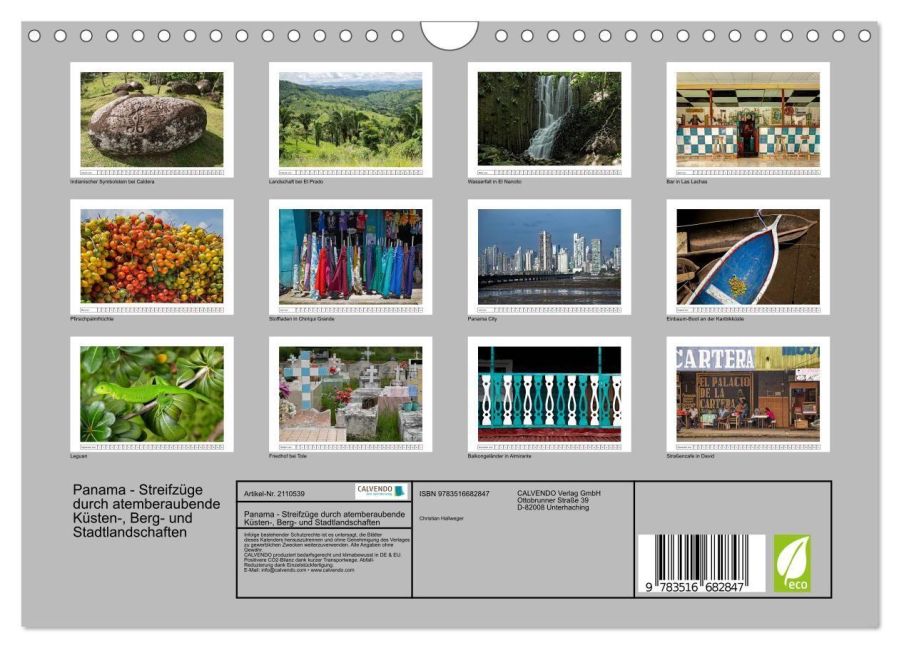The width and height of the screenshot is (899, 648).
Task: Click the small author name under the ISBN
Action: [x=441, y=518]
